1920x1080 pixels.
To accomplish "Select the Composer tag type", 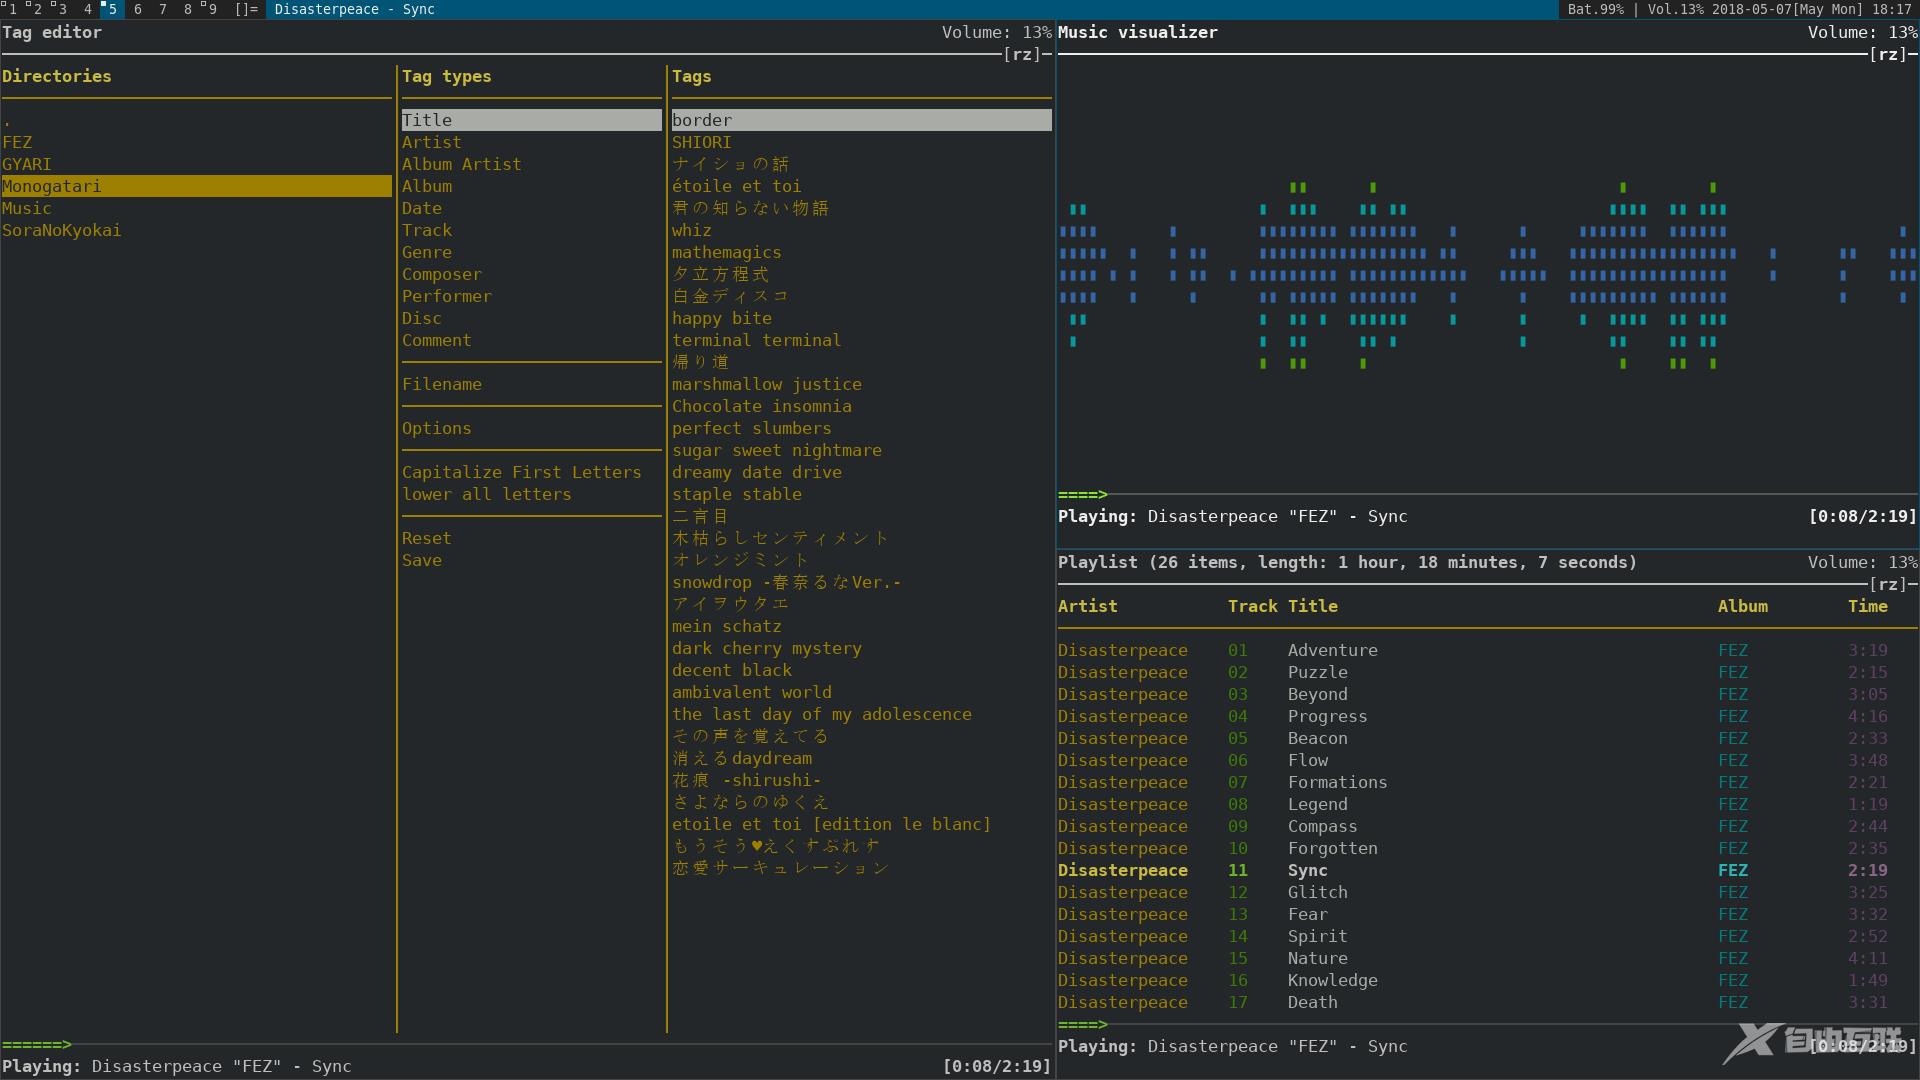I will point(532,274).
